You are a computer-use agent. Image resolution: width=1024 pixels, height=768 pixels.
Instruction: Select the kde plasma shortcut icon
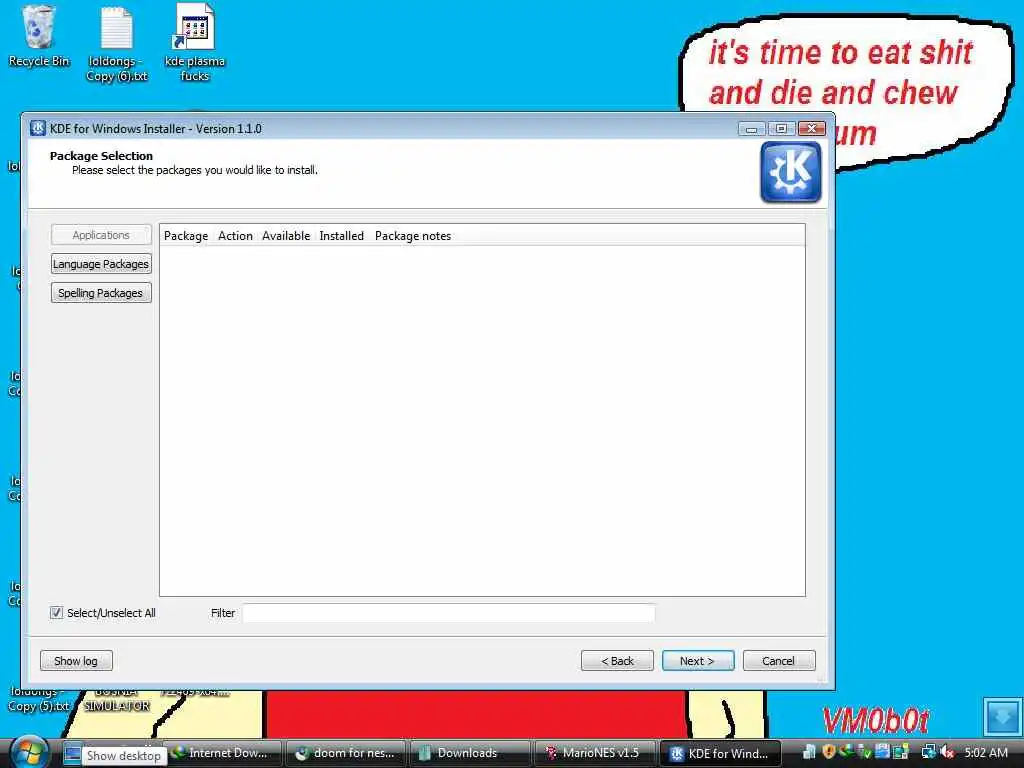point(195,43)
